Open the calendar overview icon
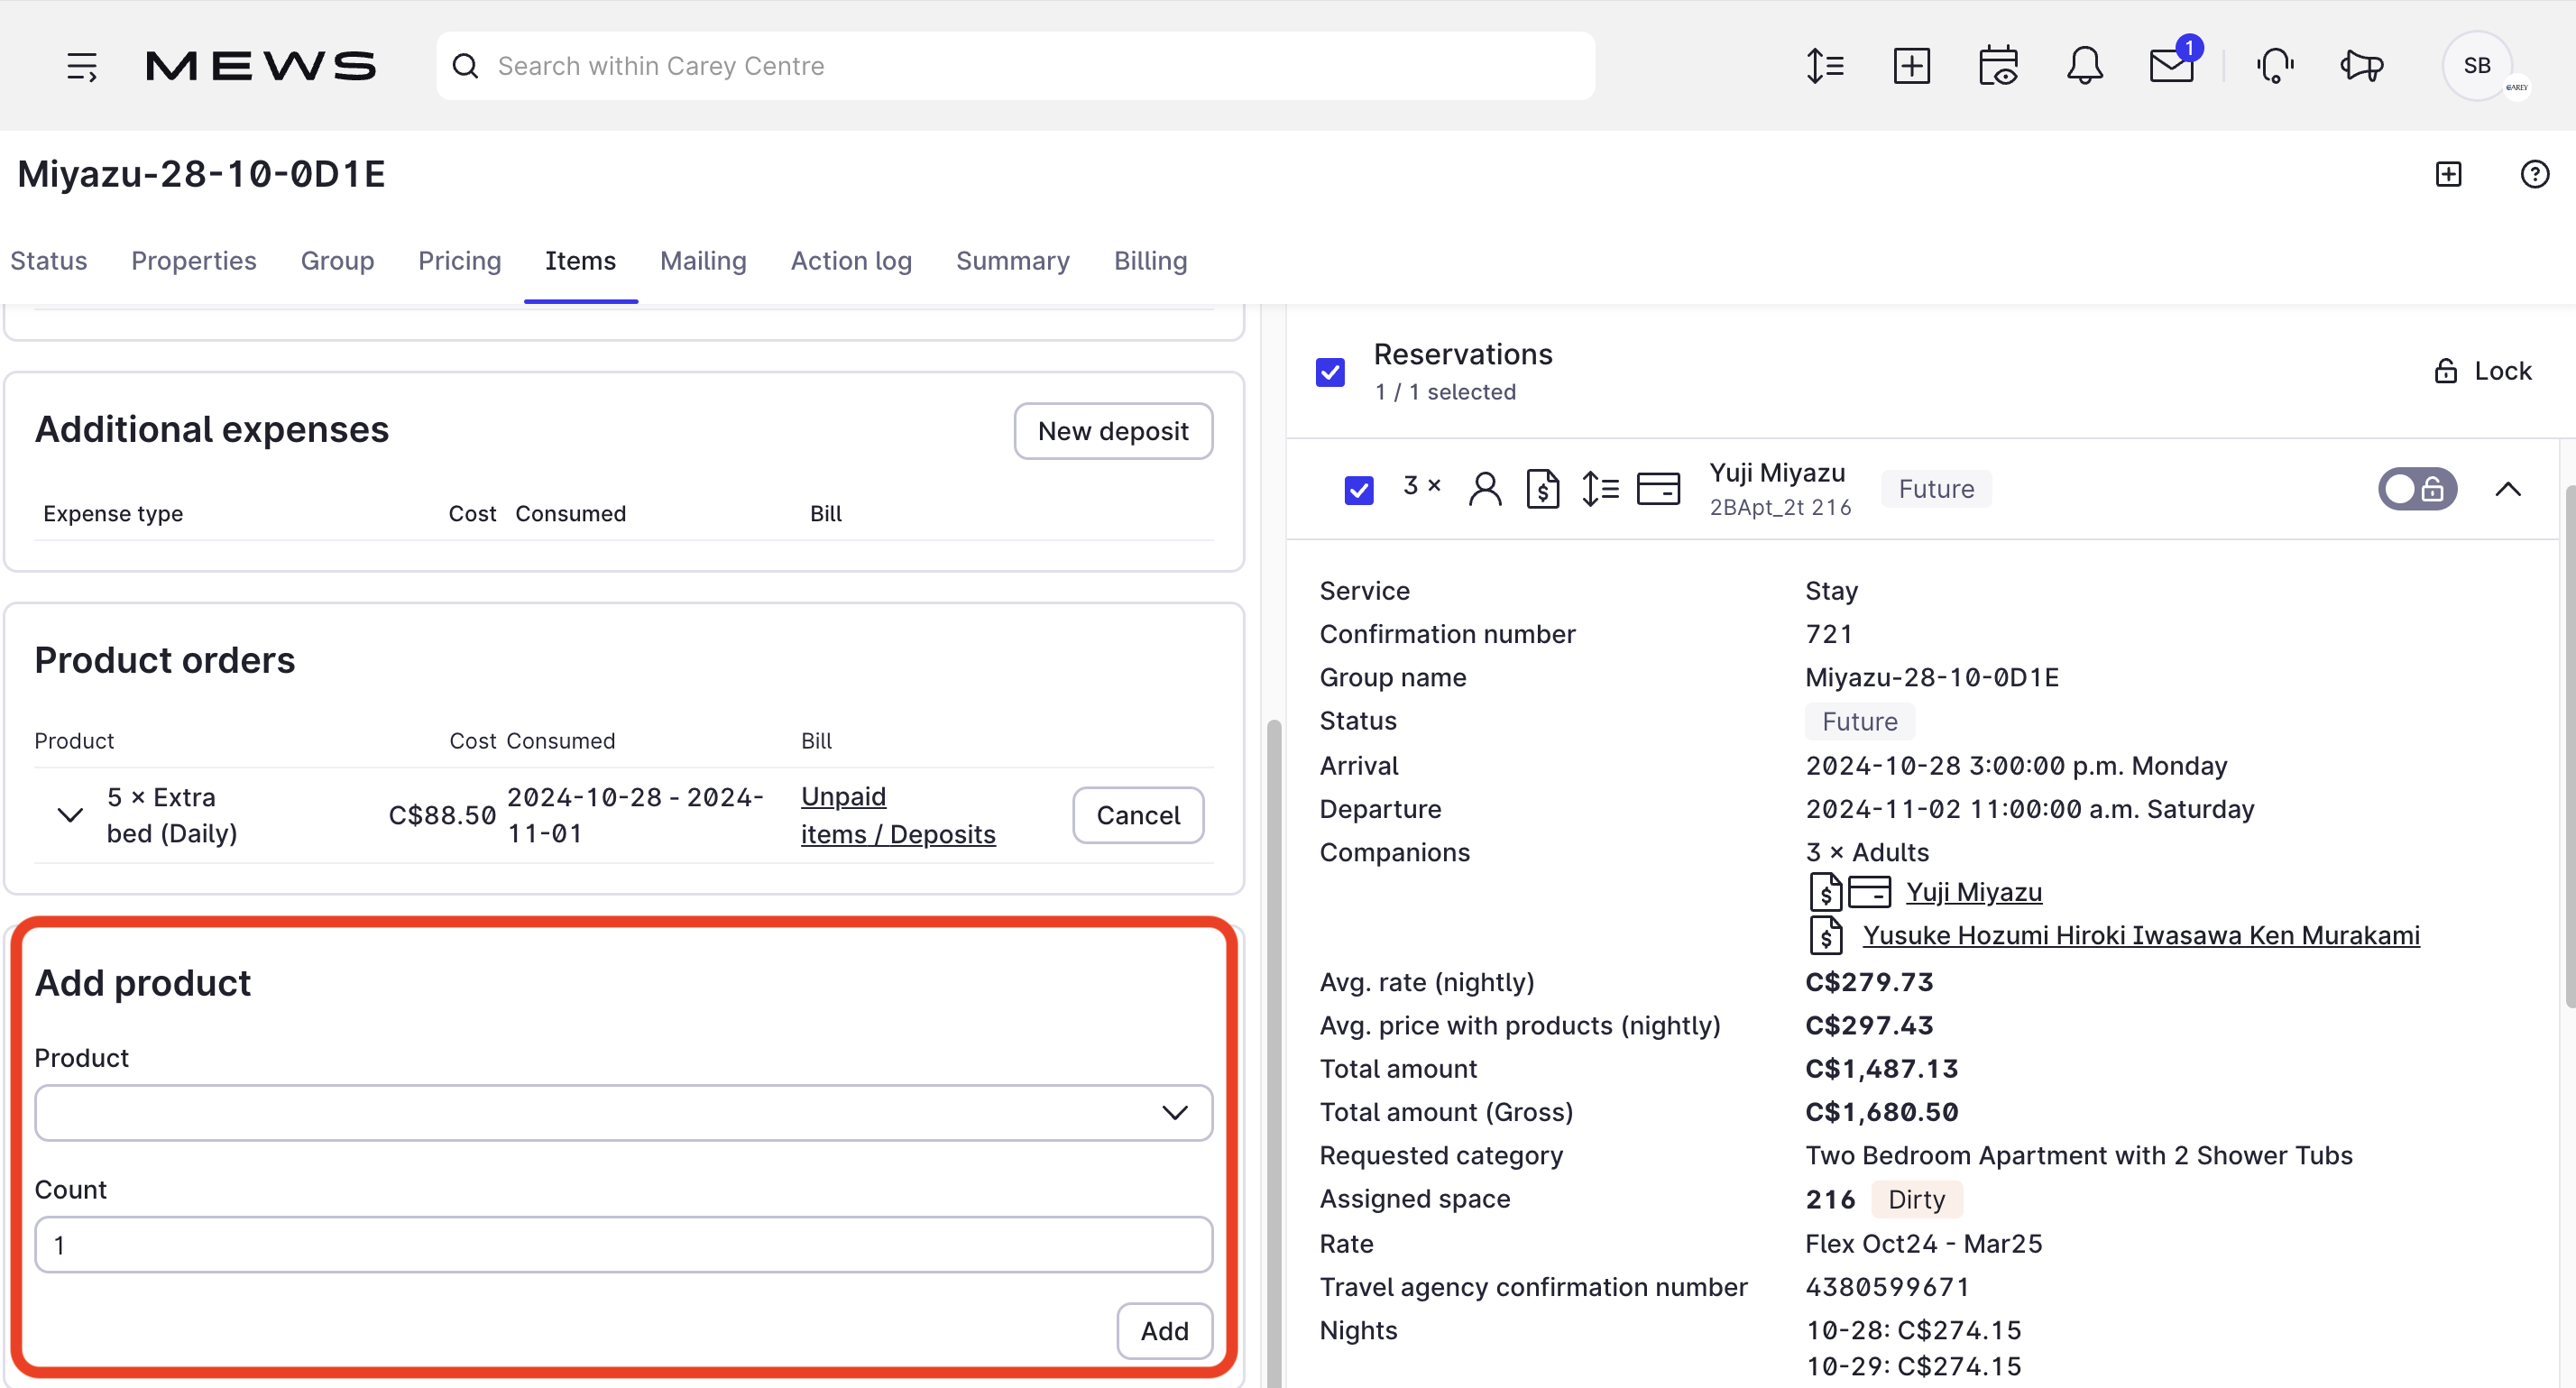The image size is (2576, 1388). 1998,66
